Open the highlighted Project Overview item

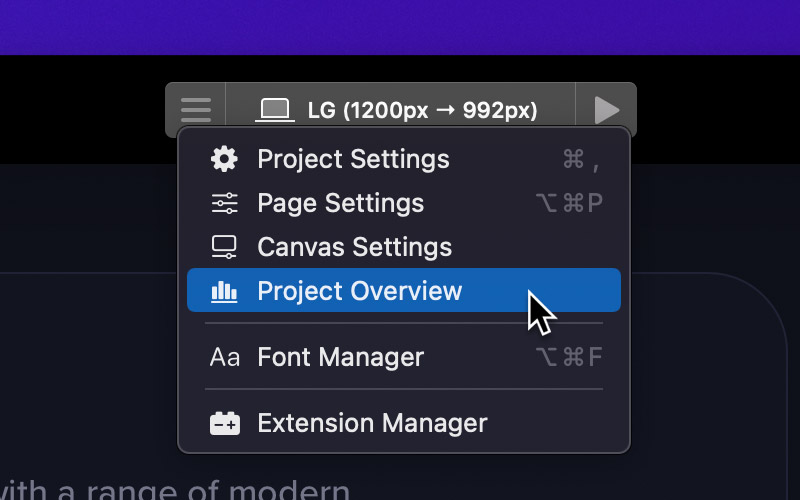(x=404, y=290)
